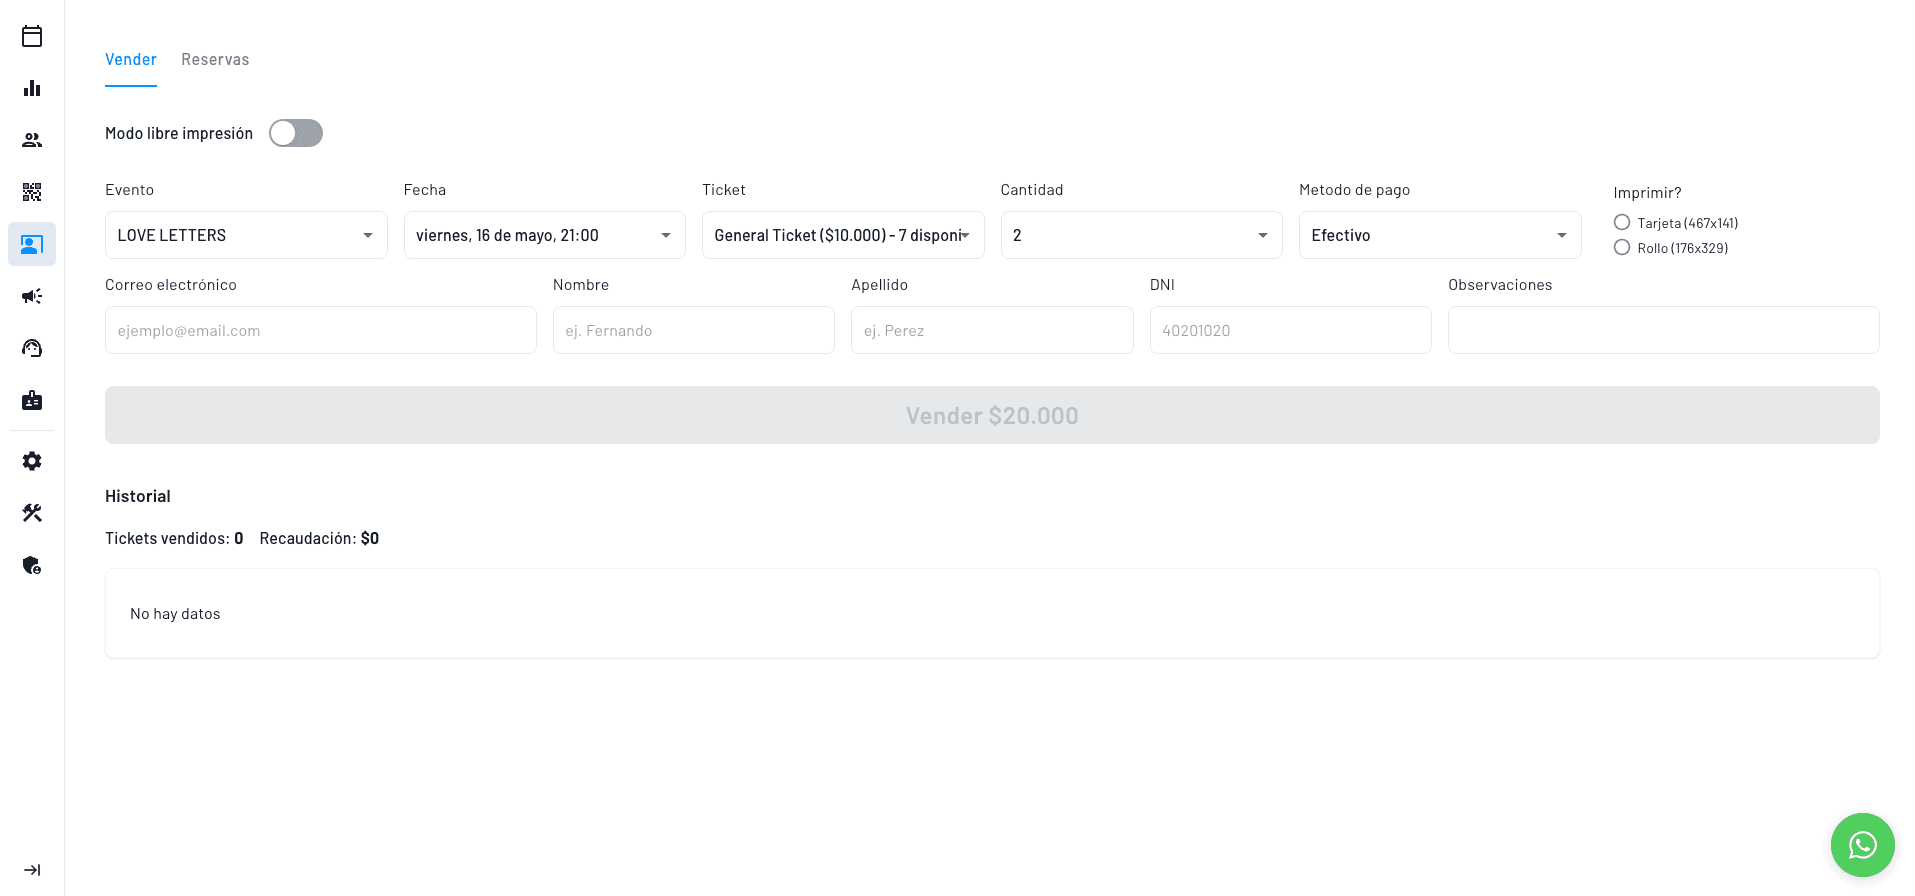Expand the sidebar with the arrow icon
This screenshot has height=896, width=1915.
pos(32,870)
